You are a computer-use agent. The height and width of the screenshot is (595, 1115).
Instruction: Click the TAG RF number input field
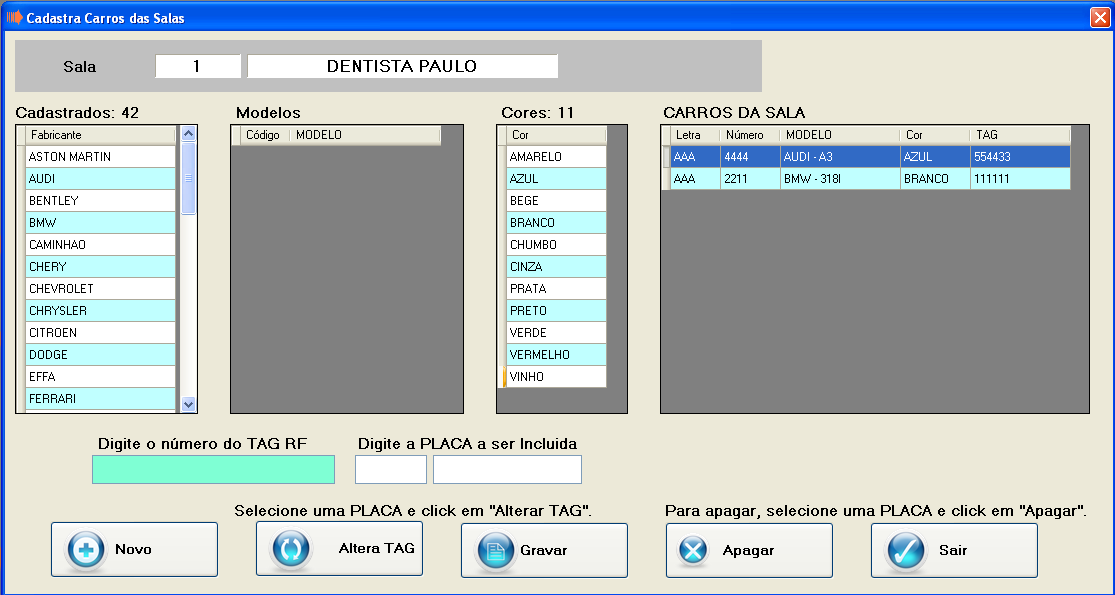click(213, 469)
